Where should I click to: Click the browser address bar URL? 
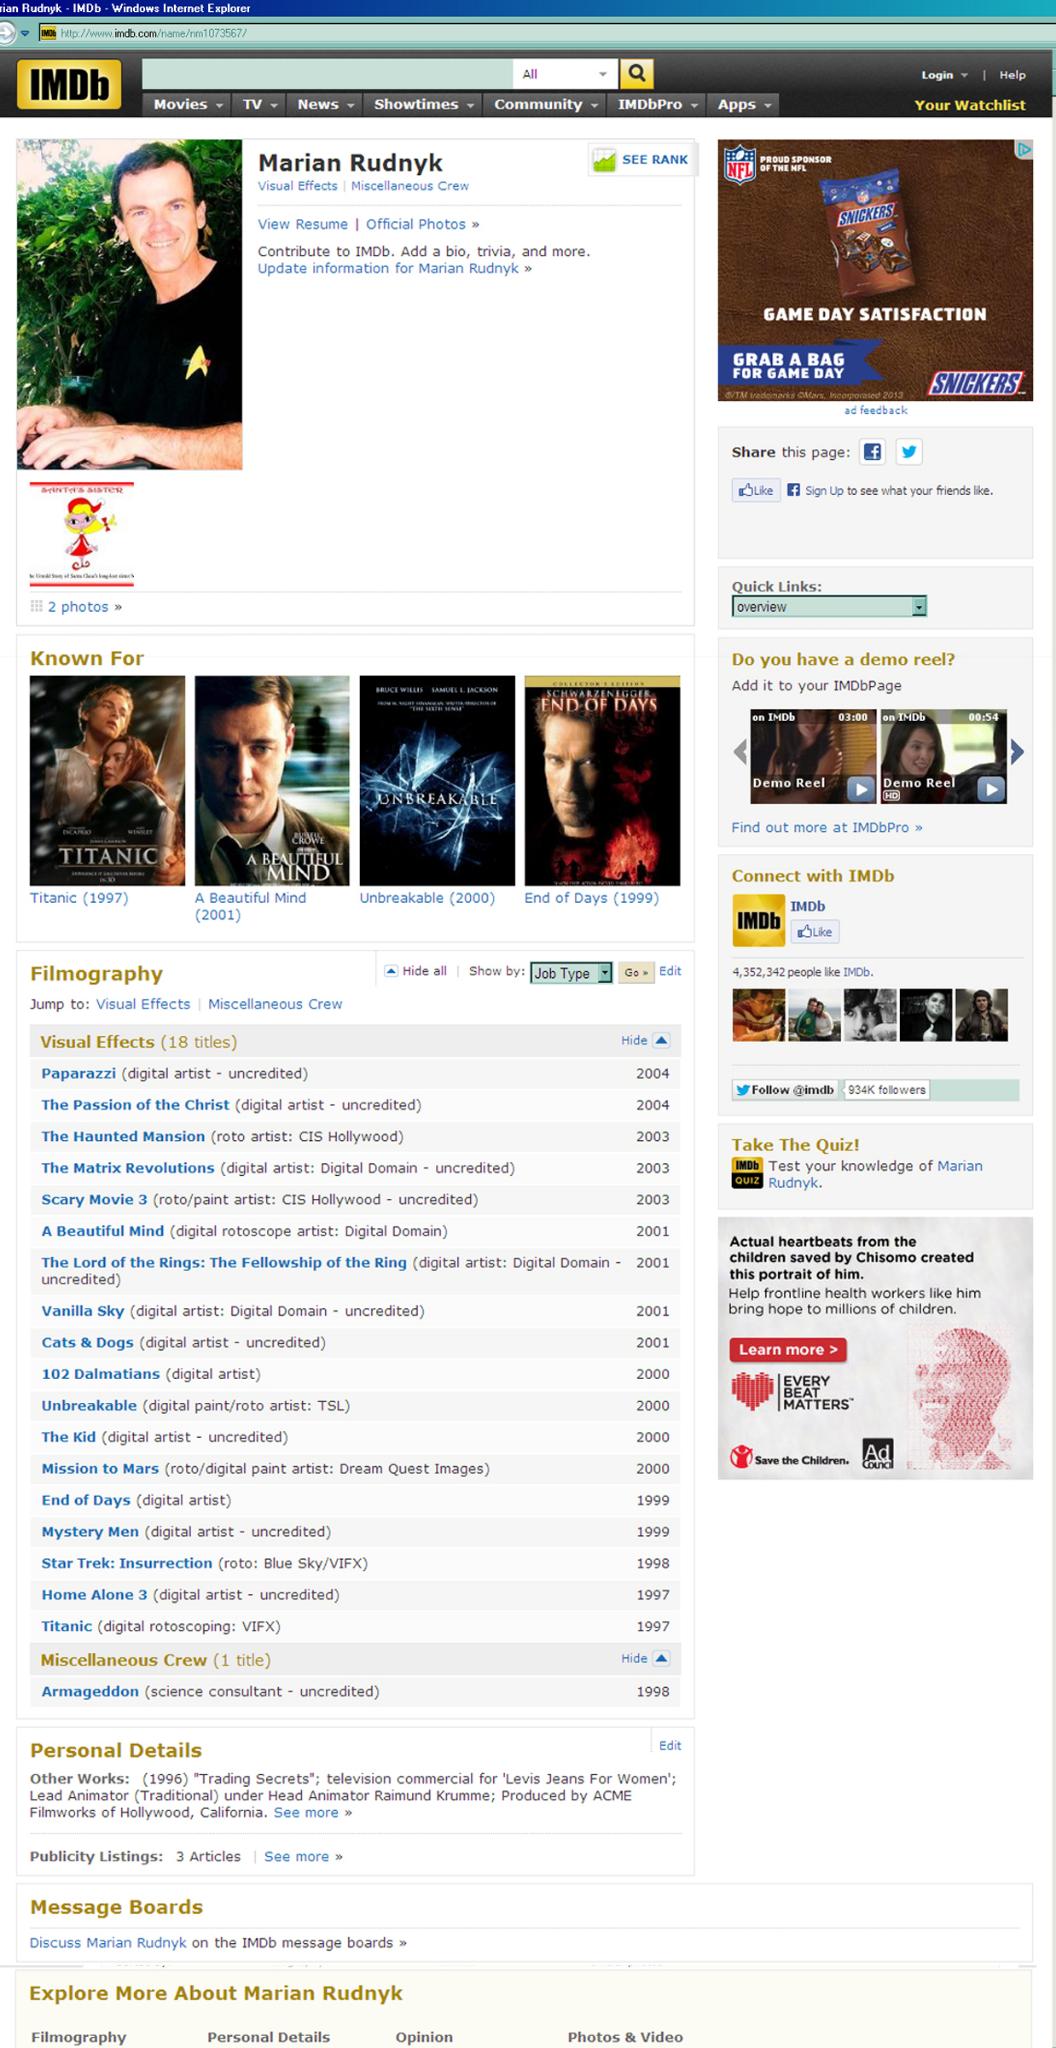tap(154, 33)
